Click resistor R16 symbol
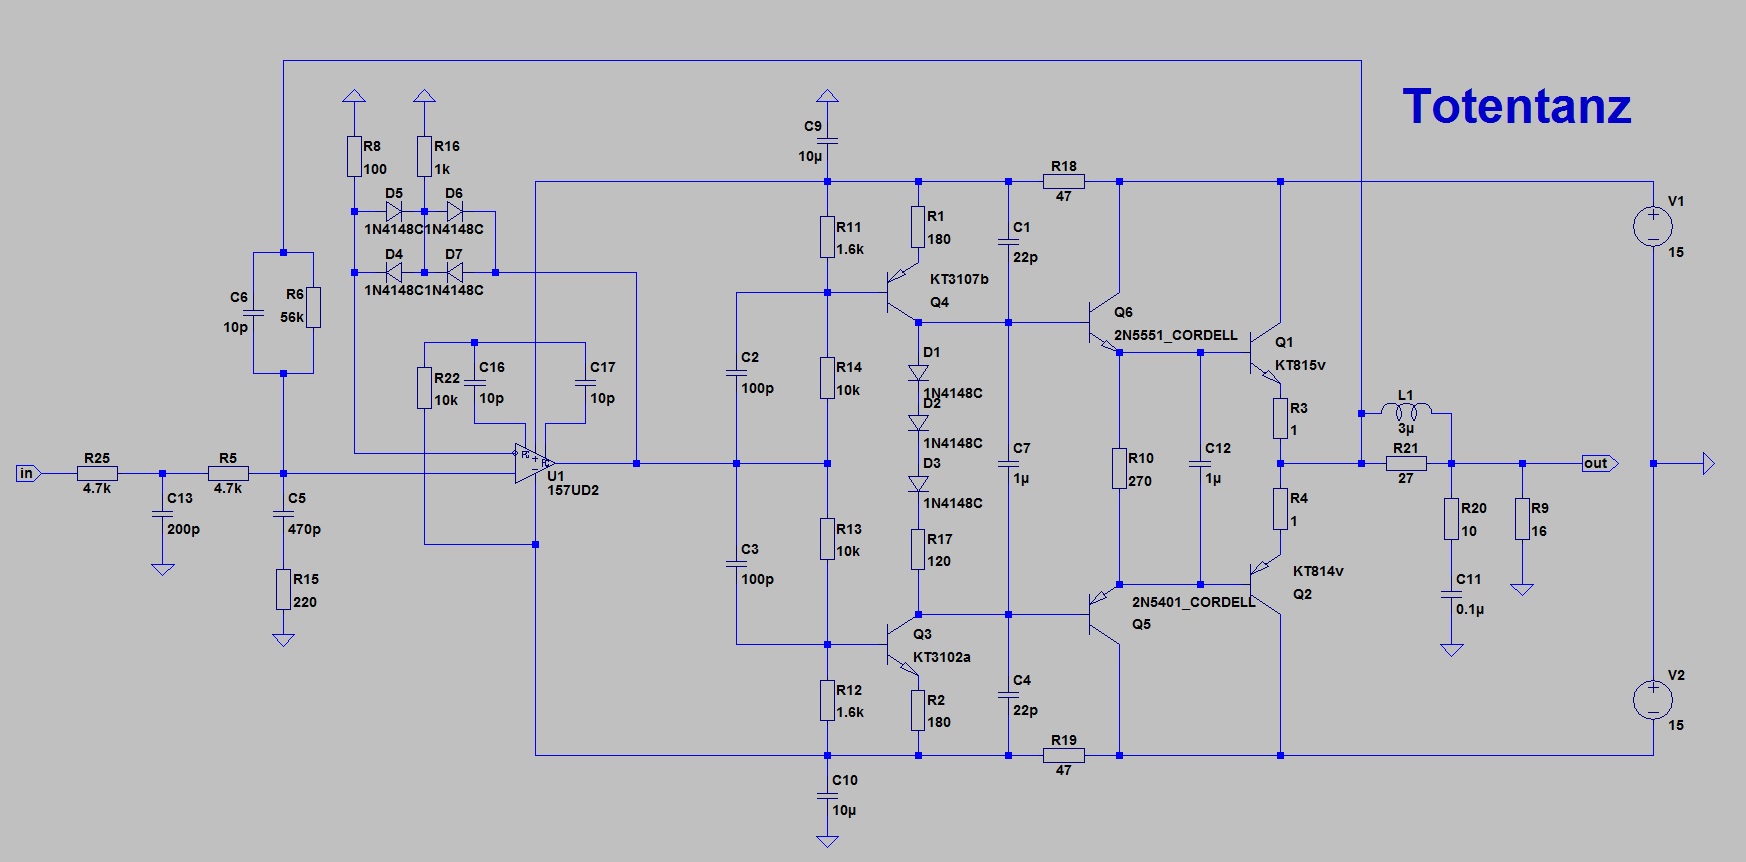Viewport: 1746px width, 862px height. (x=424, y=156)
